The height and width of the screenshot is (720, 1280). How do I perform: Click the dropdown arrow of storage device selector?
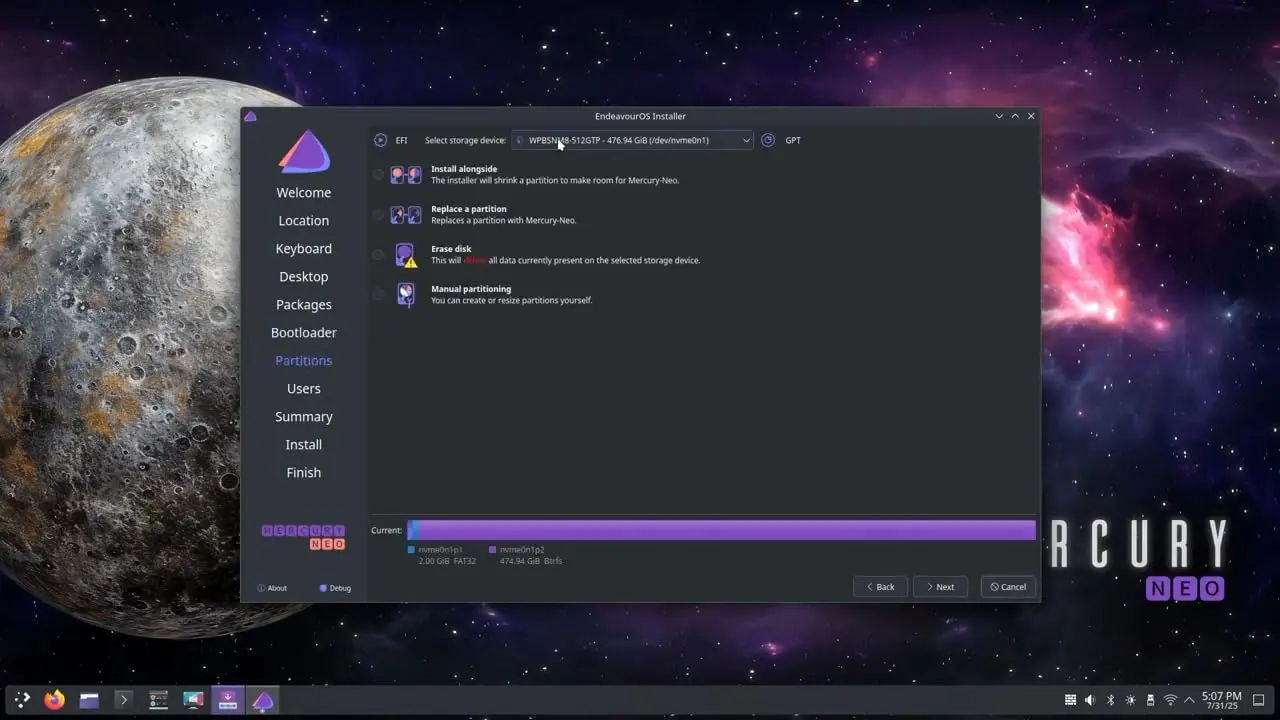[x=745, y=140]
